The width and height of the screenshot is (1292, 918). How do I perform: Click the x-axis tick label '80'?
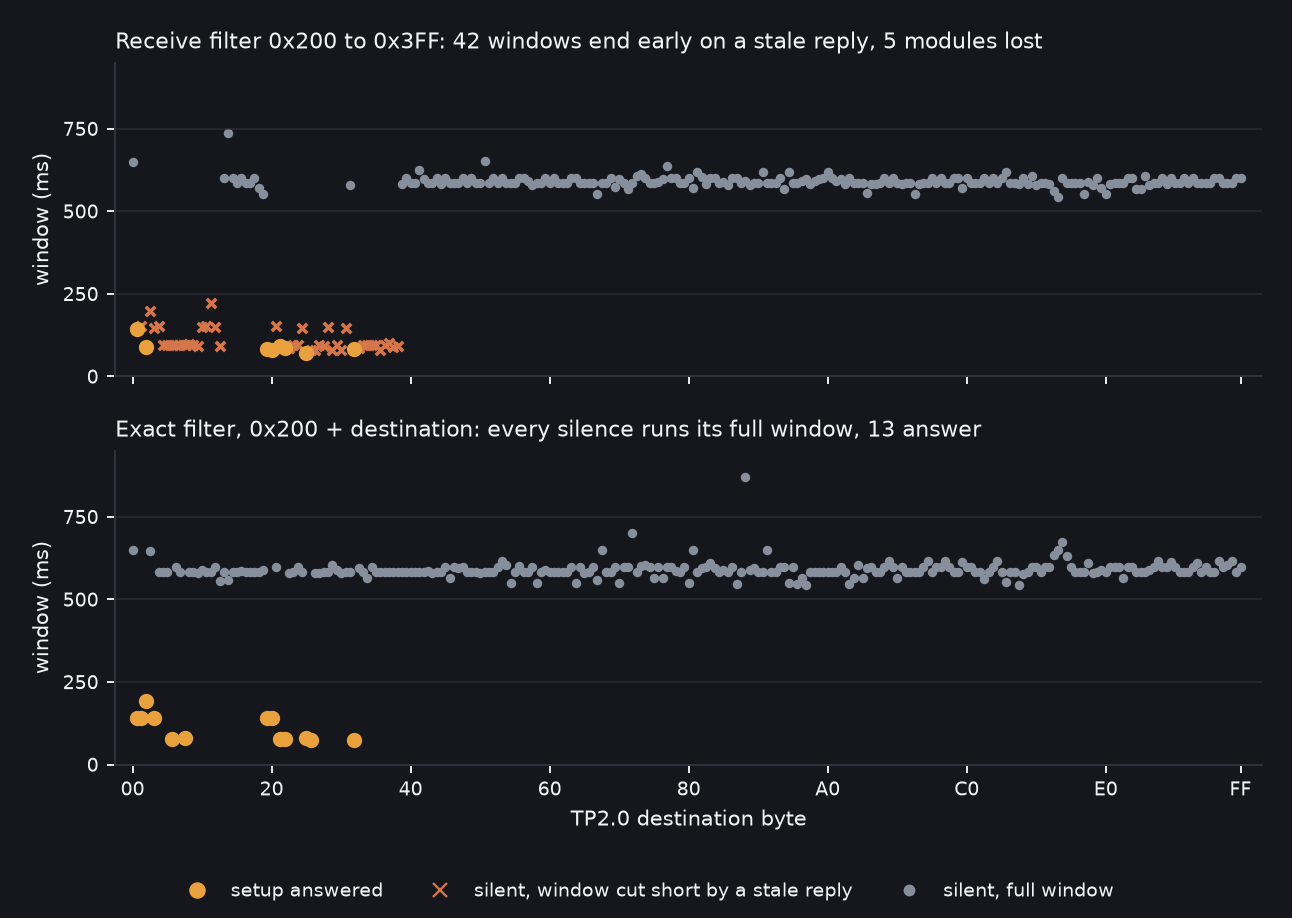point(688,788)
